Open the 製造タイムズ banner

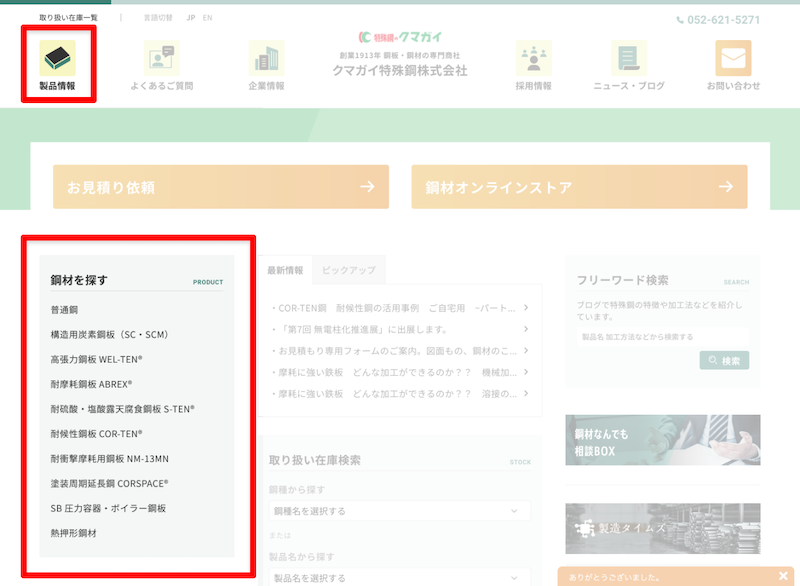click(663, 528)
